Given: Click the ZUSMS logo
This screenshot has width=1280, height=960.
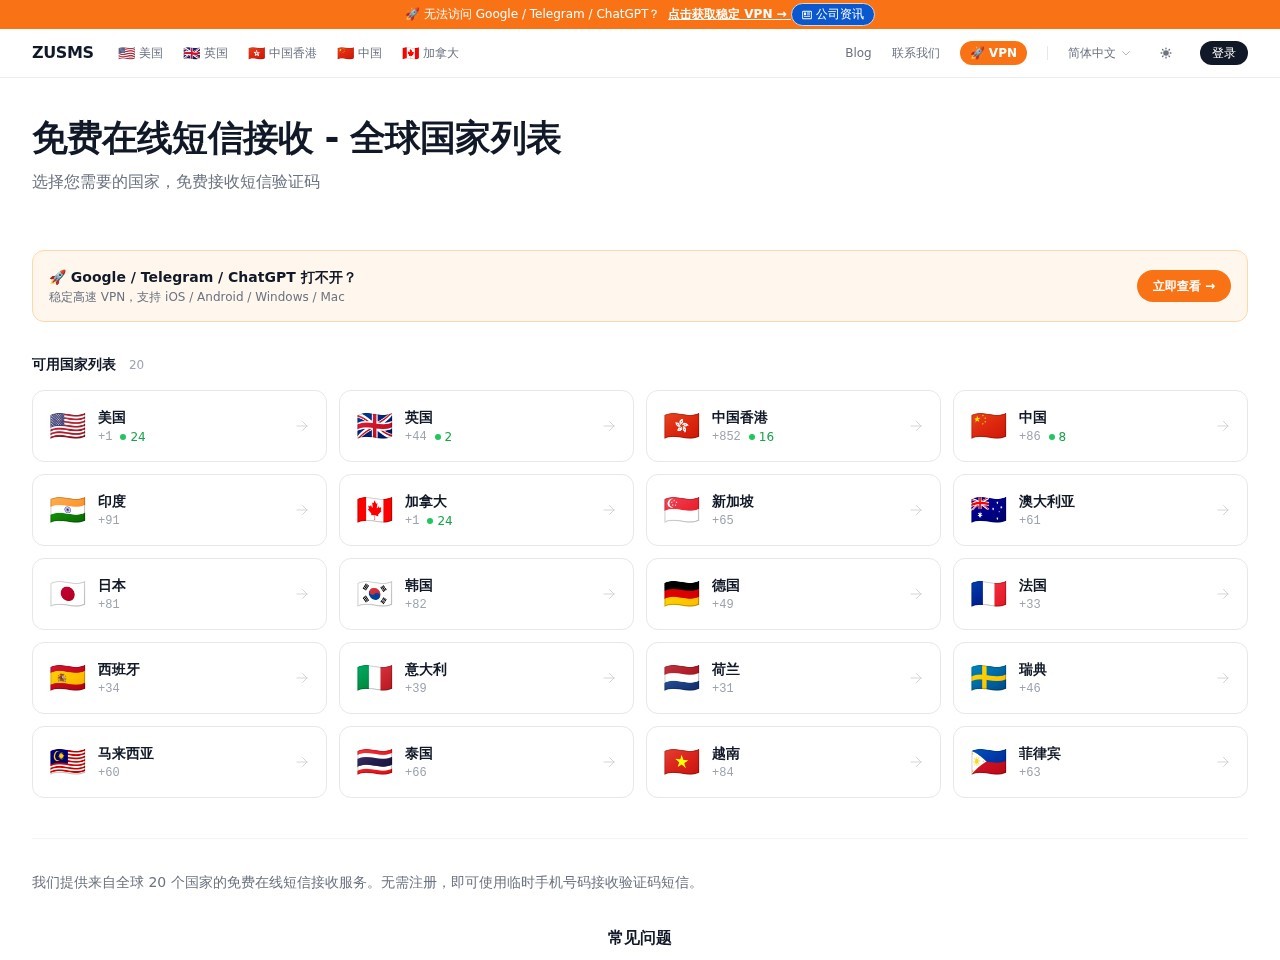Looking at the screenshot, I should (63, 53).
